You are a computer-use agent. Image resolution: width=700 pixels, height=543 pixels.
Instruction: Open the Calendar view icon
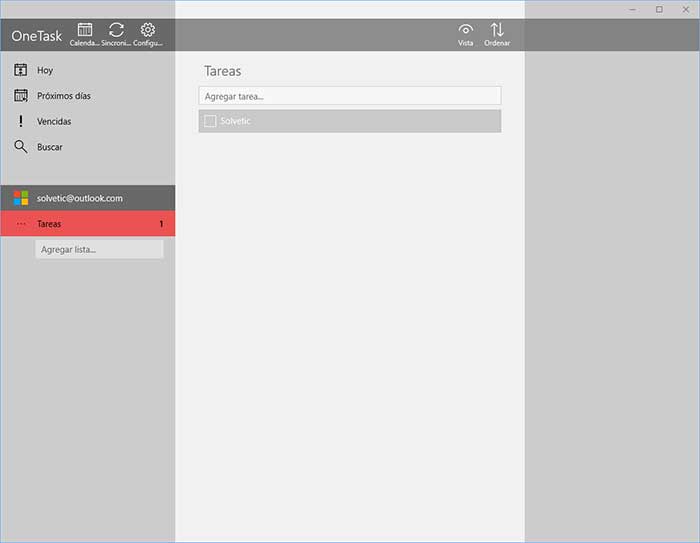click(85, 30)
